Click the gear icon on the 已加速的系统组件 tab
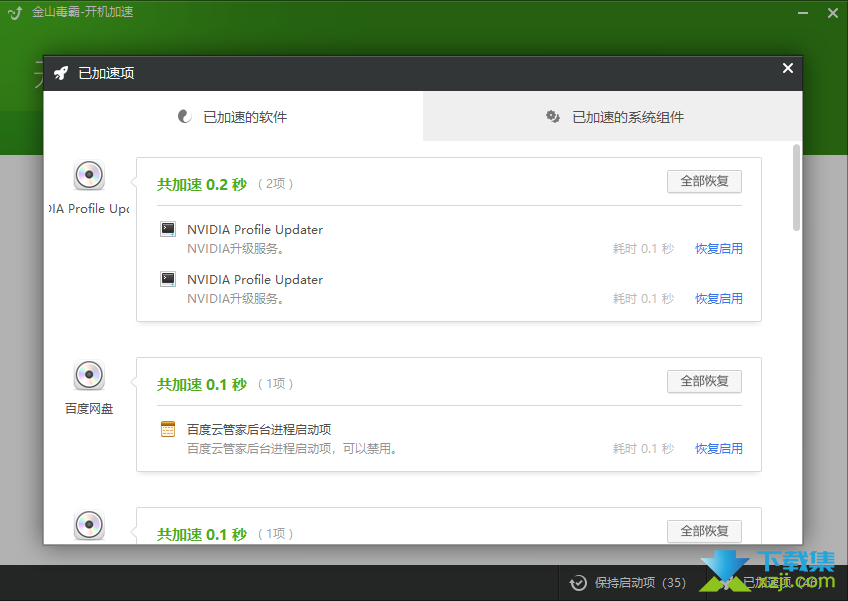 pyautogui.click(x=552, y=116)
